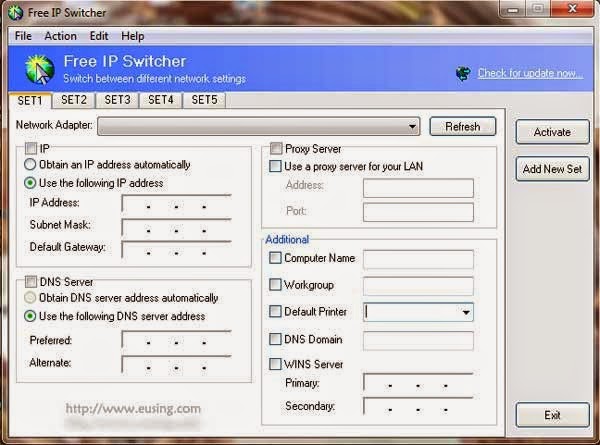Check Use a proxy server for your LAN
Image resolution: width=600 pixels, height=445 pixels.
[x=275, y=166]
